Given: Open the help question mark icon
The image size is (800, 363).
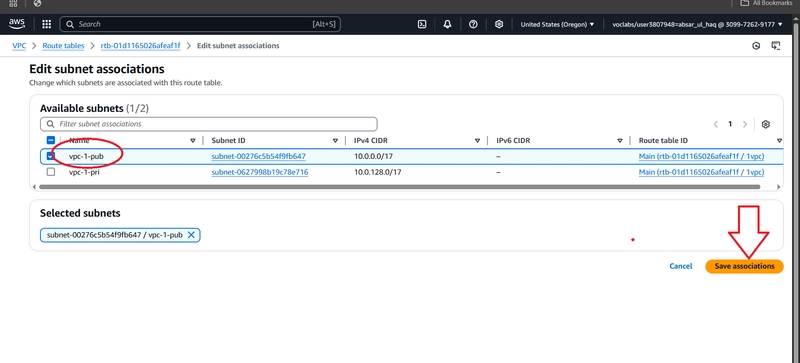Looking at the screenshot, I should [473, 24].
